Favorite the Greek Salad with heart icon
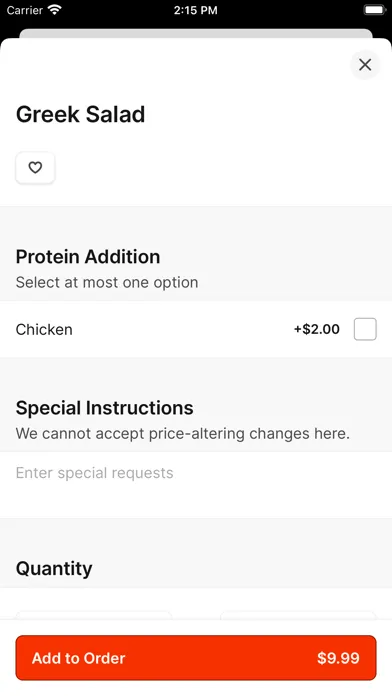392x696 pixels. click(35, 168)
